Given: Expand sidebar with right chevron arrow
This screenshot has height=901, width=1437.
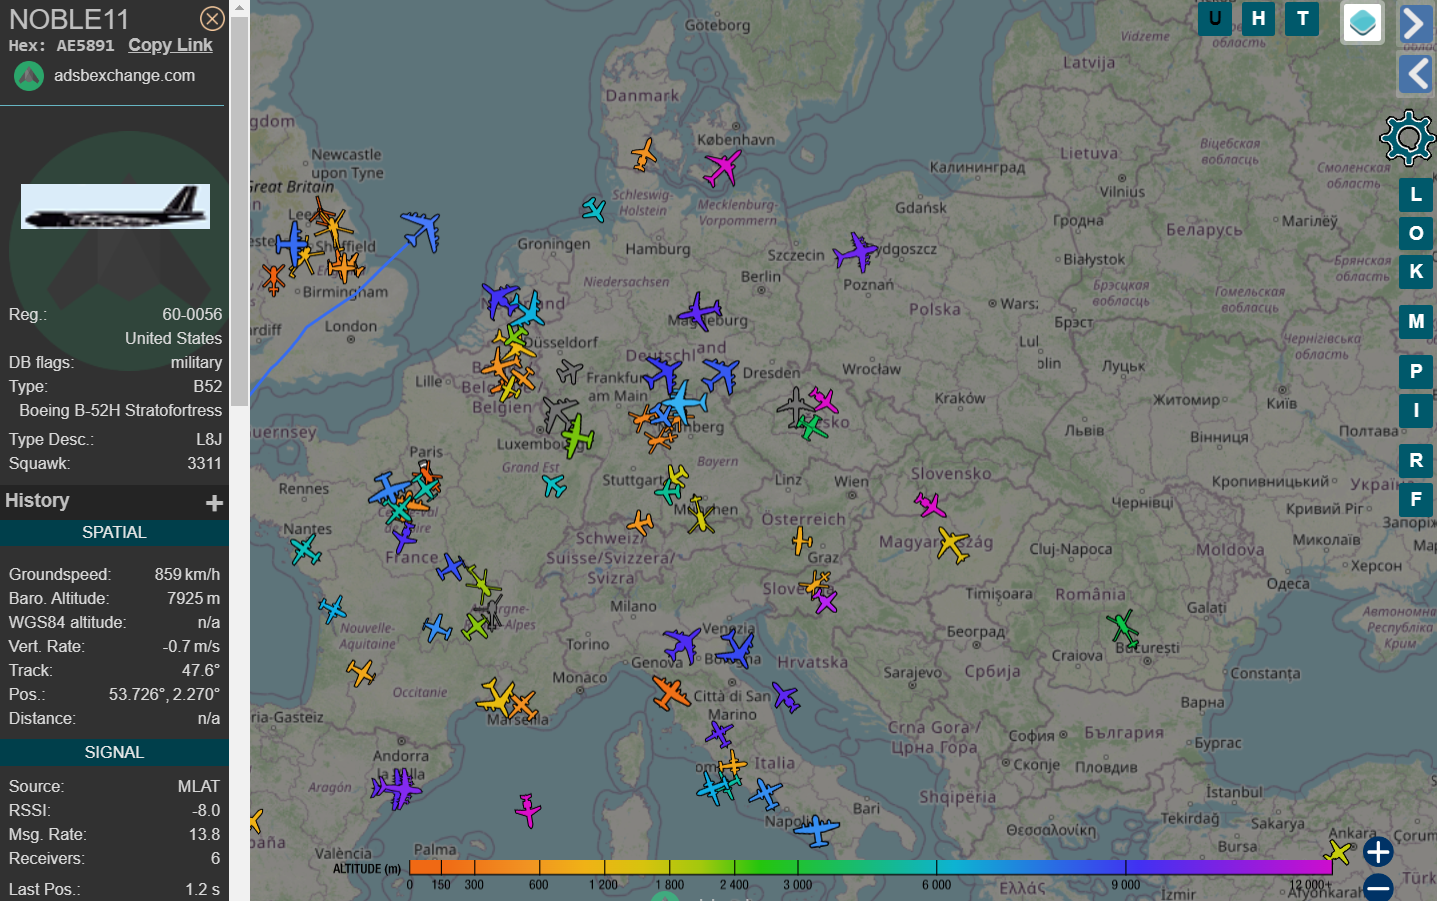Looking at the screenshot, I should (x=1415, y=23).
